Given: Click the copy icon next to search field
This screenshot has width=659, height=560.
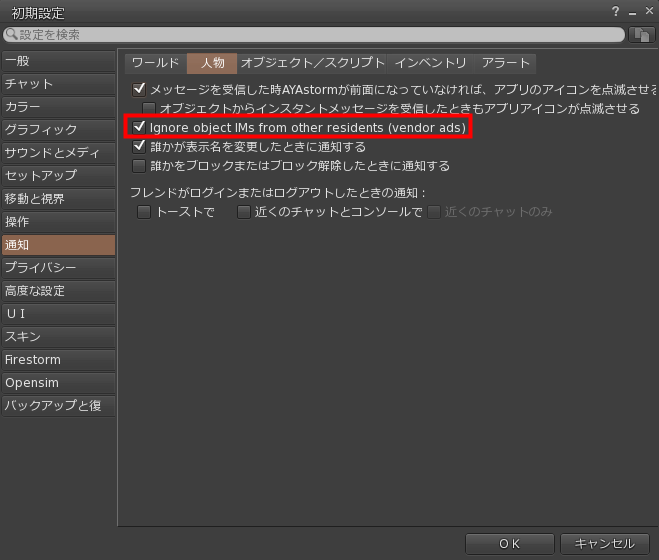Looking at the screenshot, I should (642, 35).
